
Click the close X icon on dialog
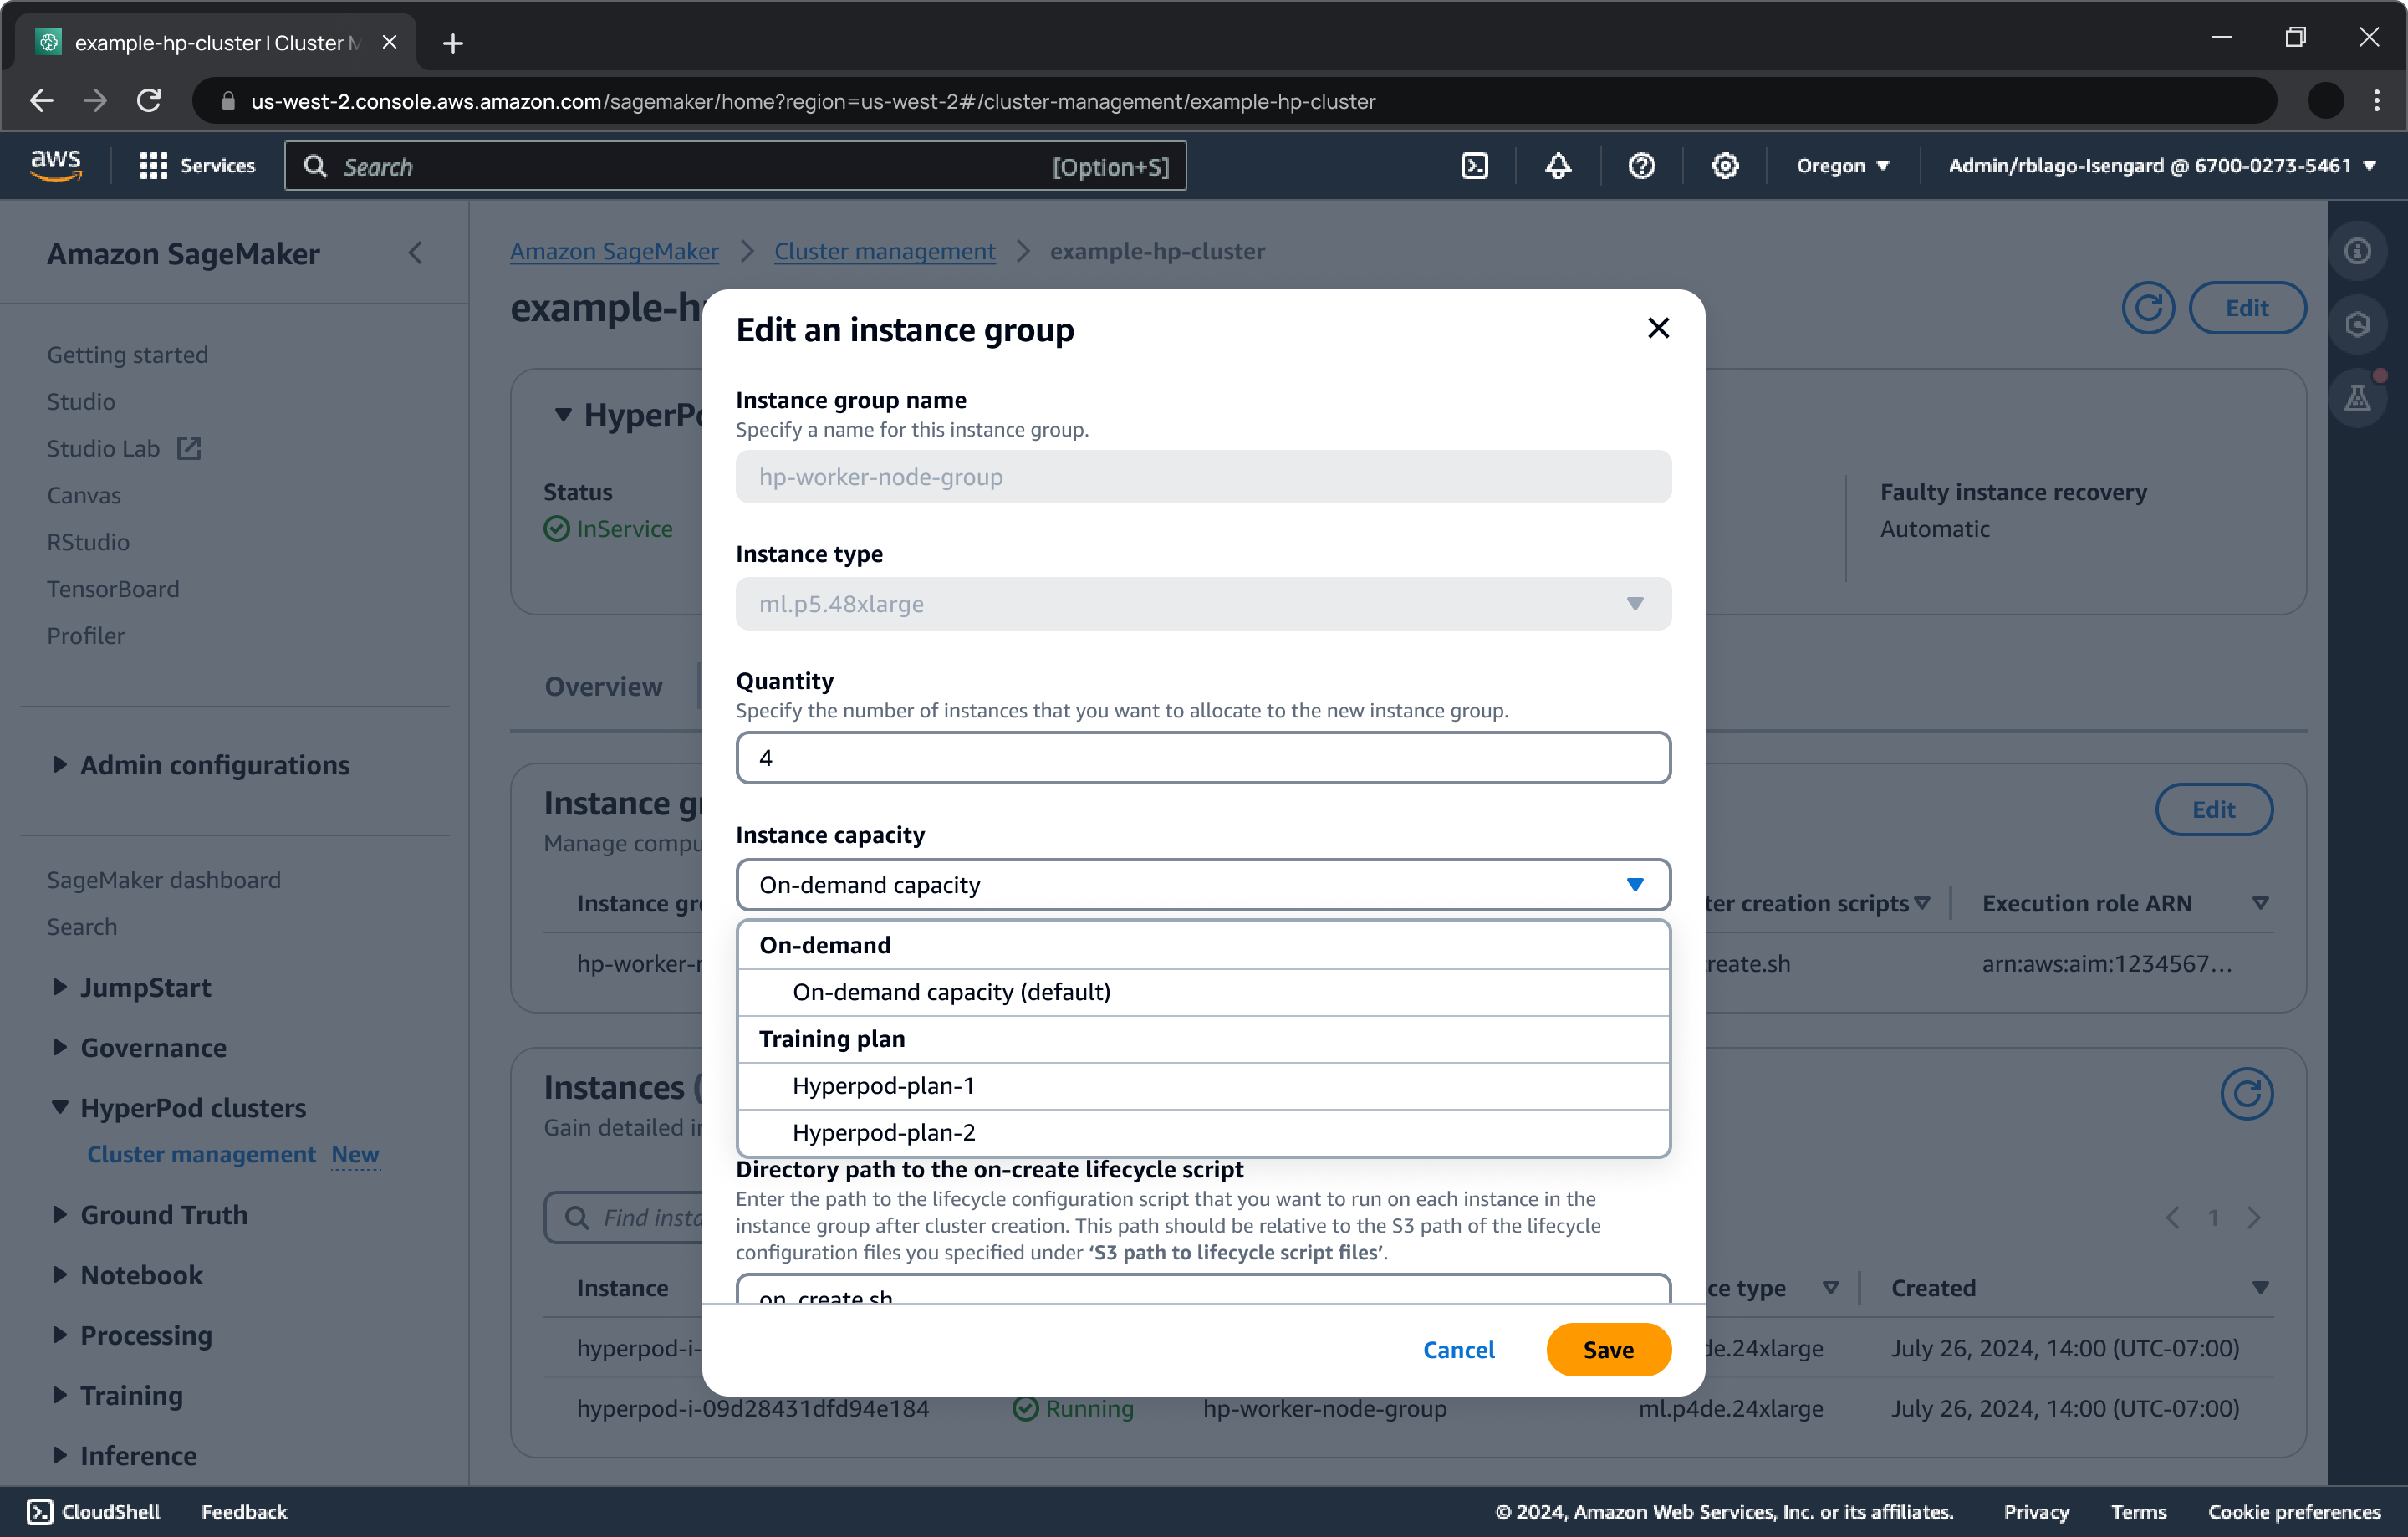point(1659,328)
